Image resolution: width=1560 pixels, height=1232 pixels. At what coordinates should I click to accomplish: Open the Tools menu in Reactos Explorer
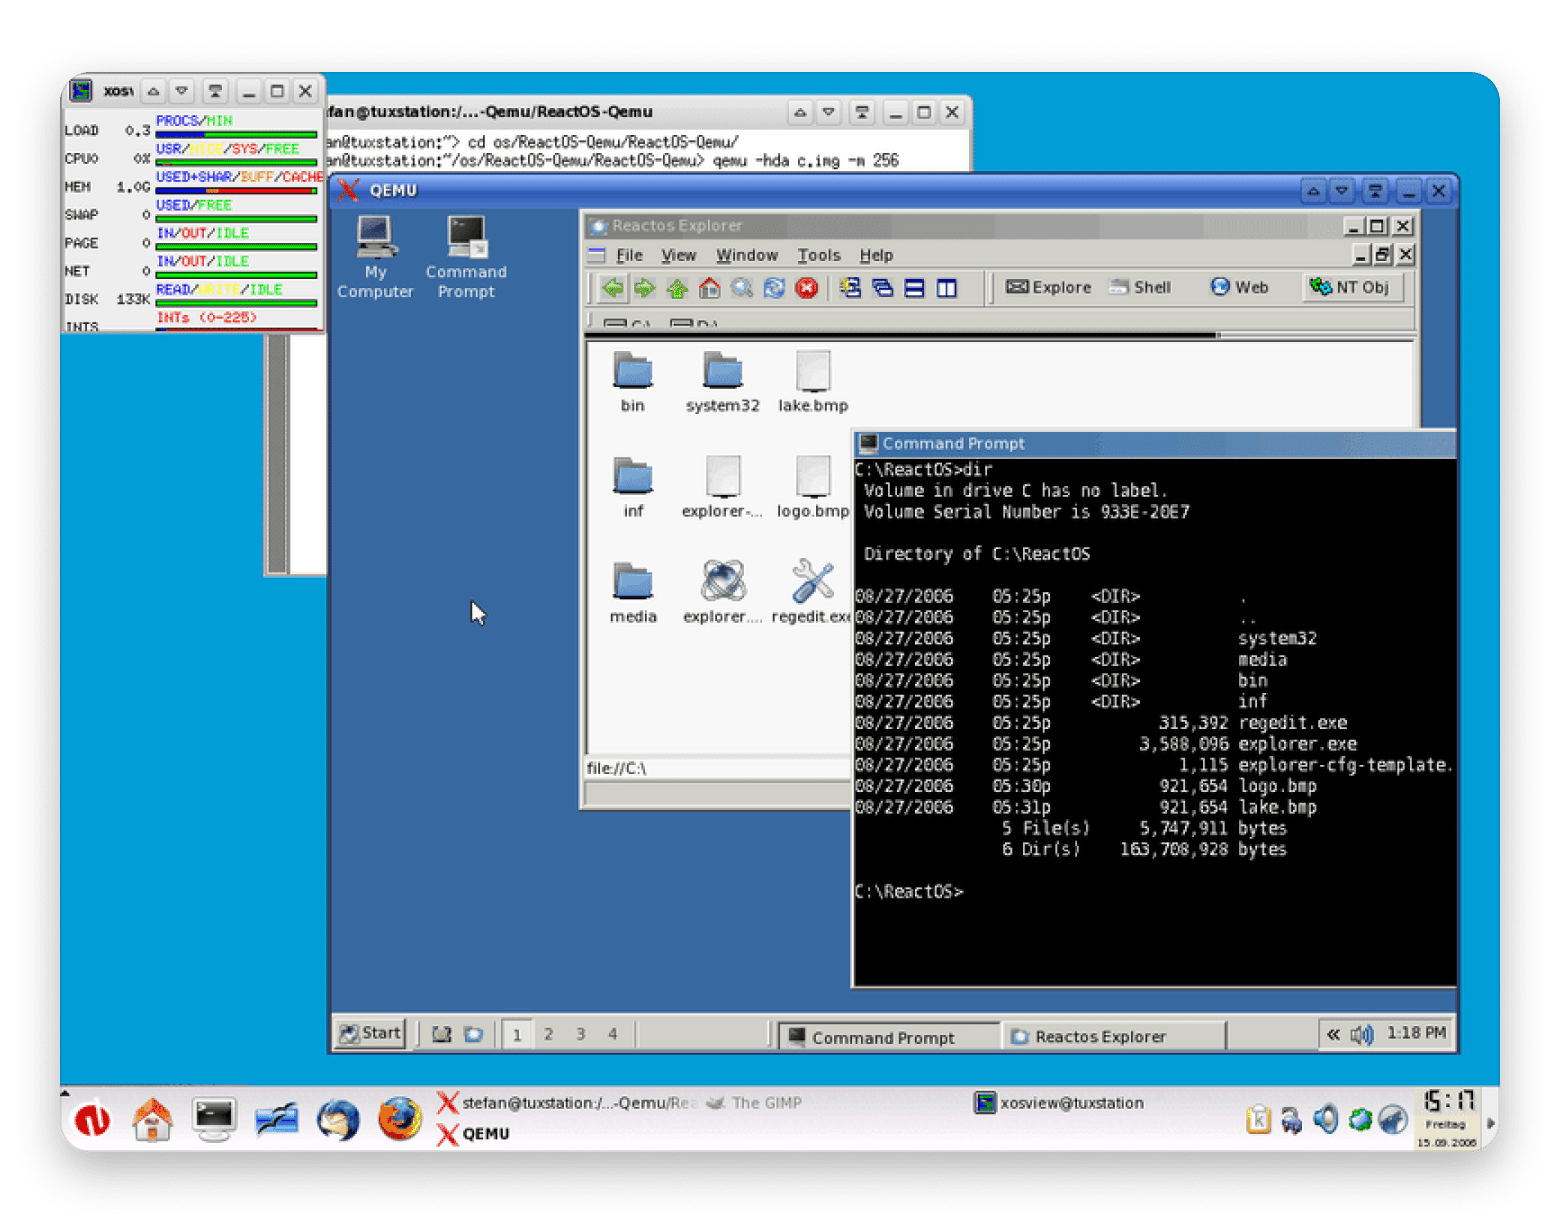coord(818,255)
